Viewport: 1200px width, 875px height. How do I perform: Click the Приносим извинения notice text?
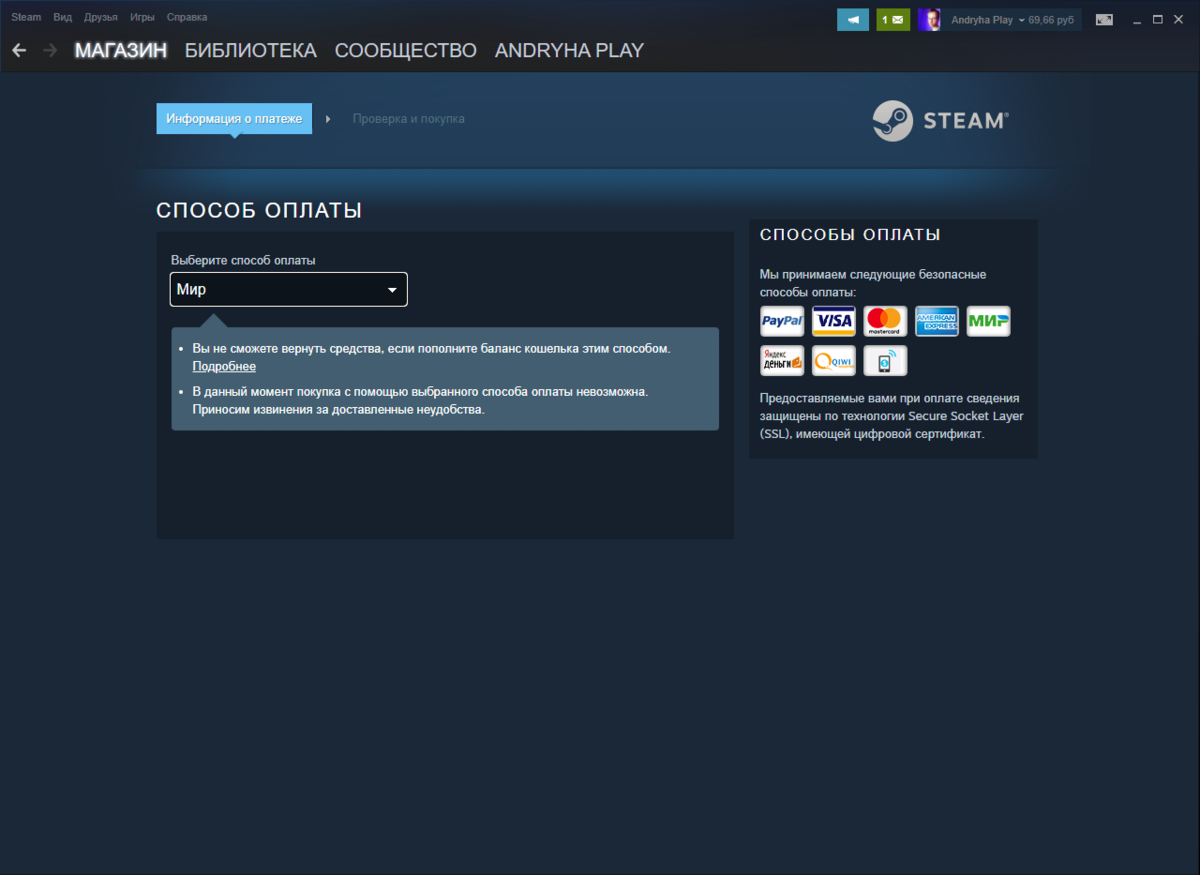[338, 409]
